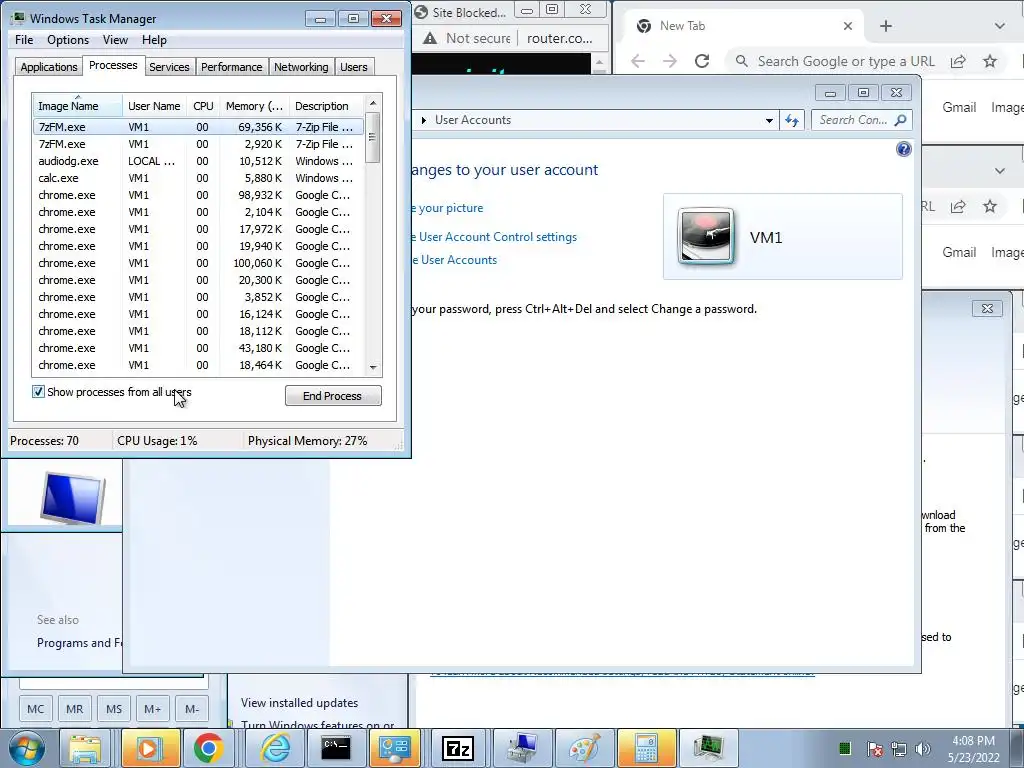This screenshot has width=1024, height=768.
Task: Open Windows Explorer from taskbar
Action: pyautogui.click(x=86, y=748)
